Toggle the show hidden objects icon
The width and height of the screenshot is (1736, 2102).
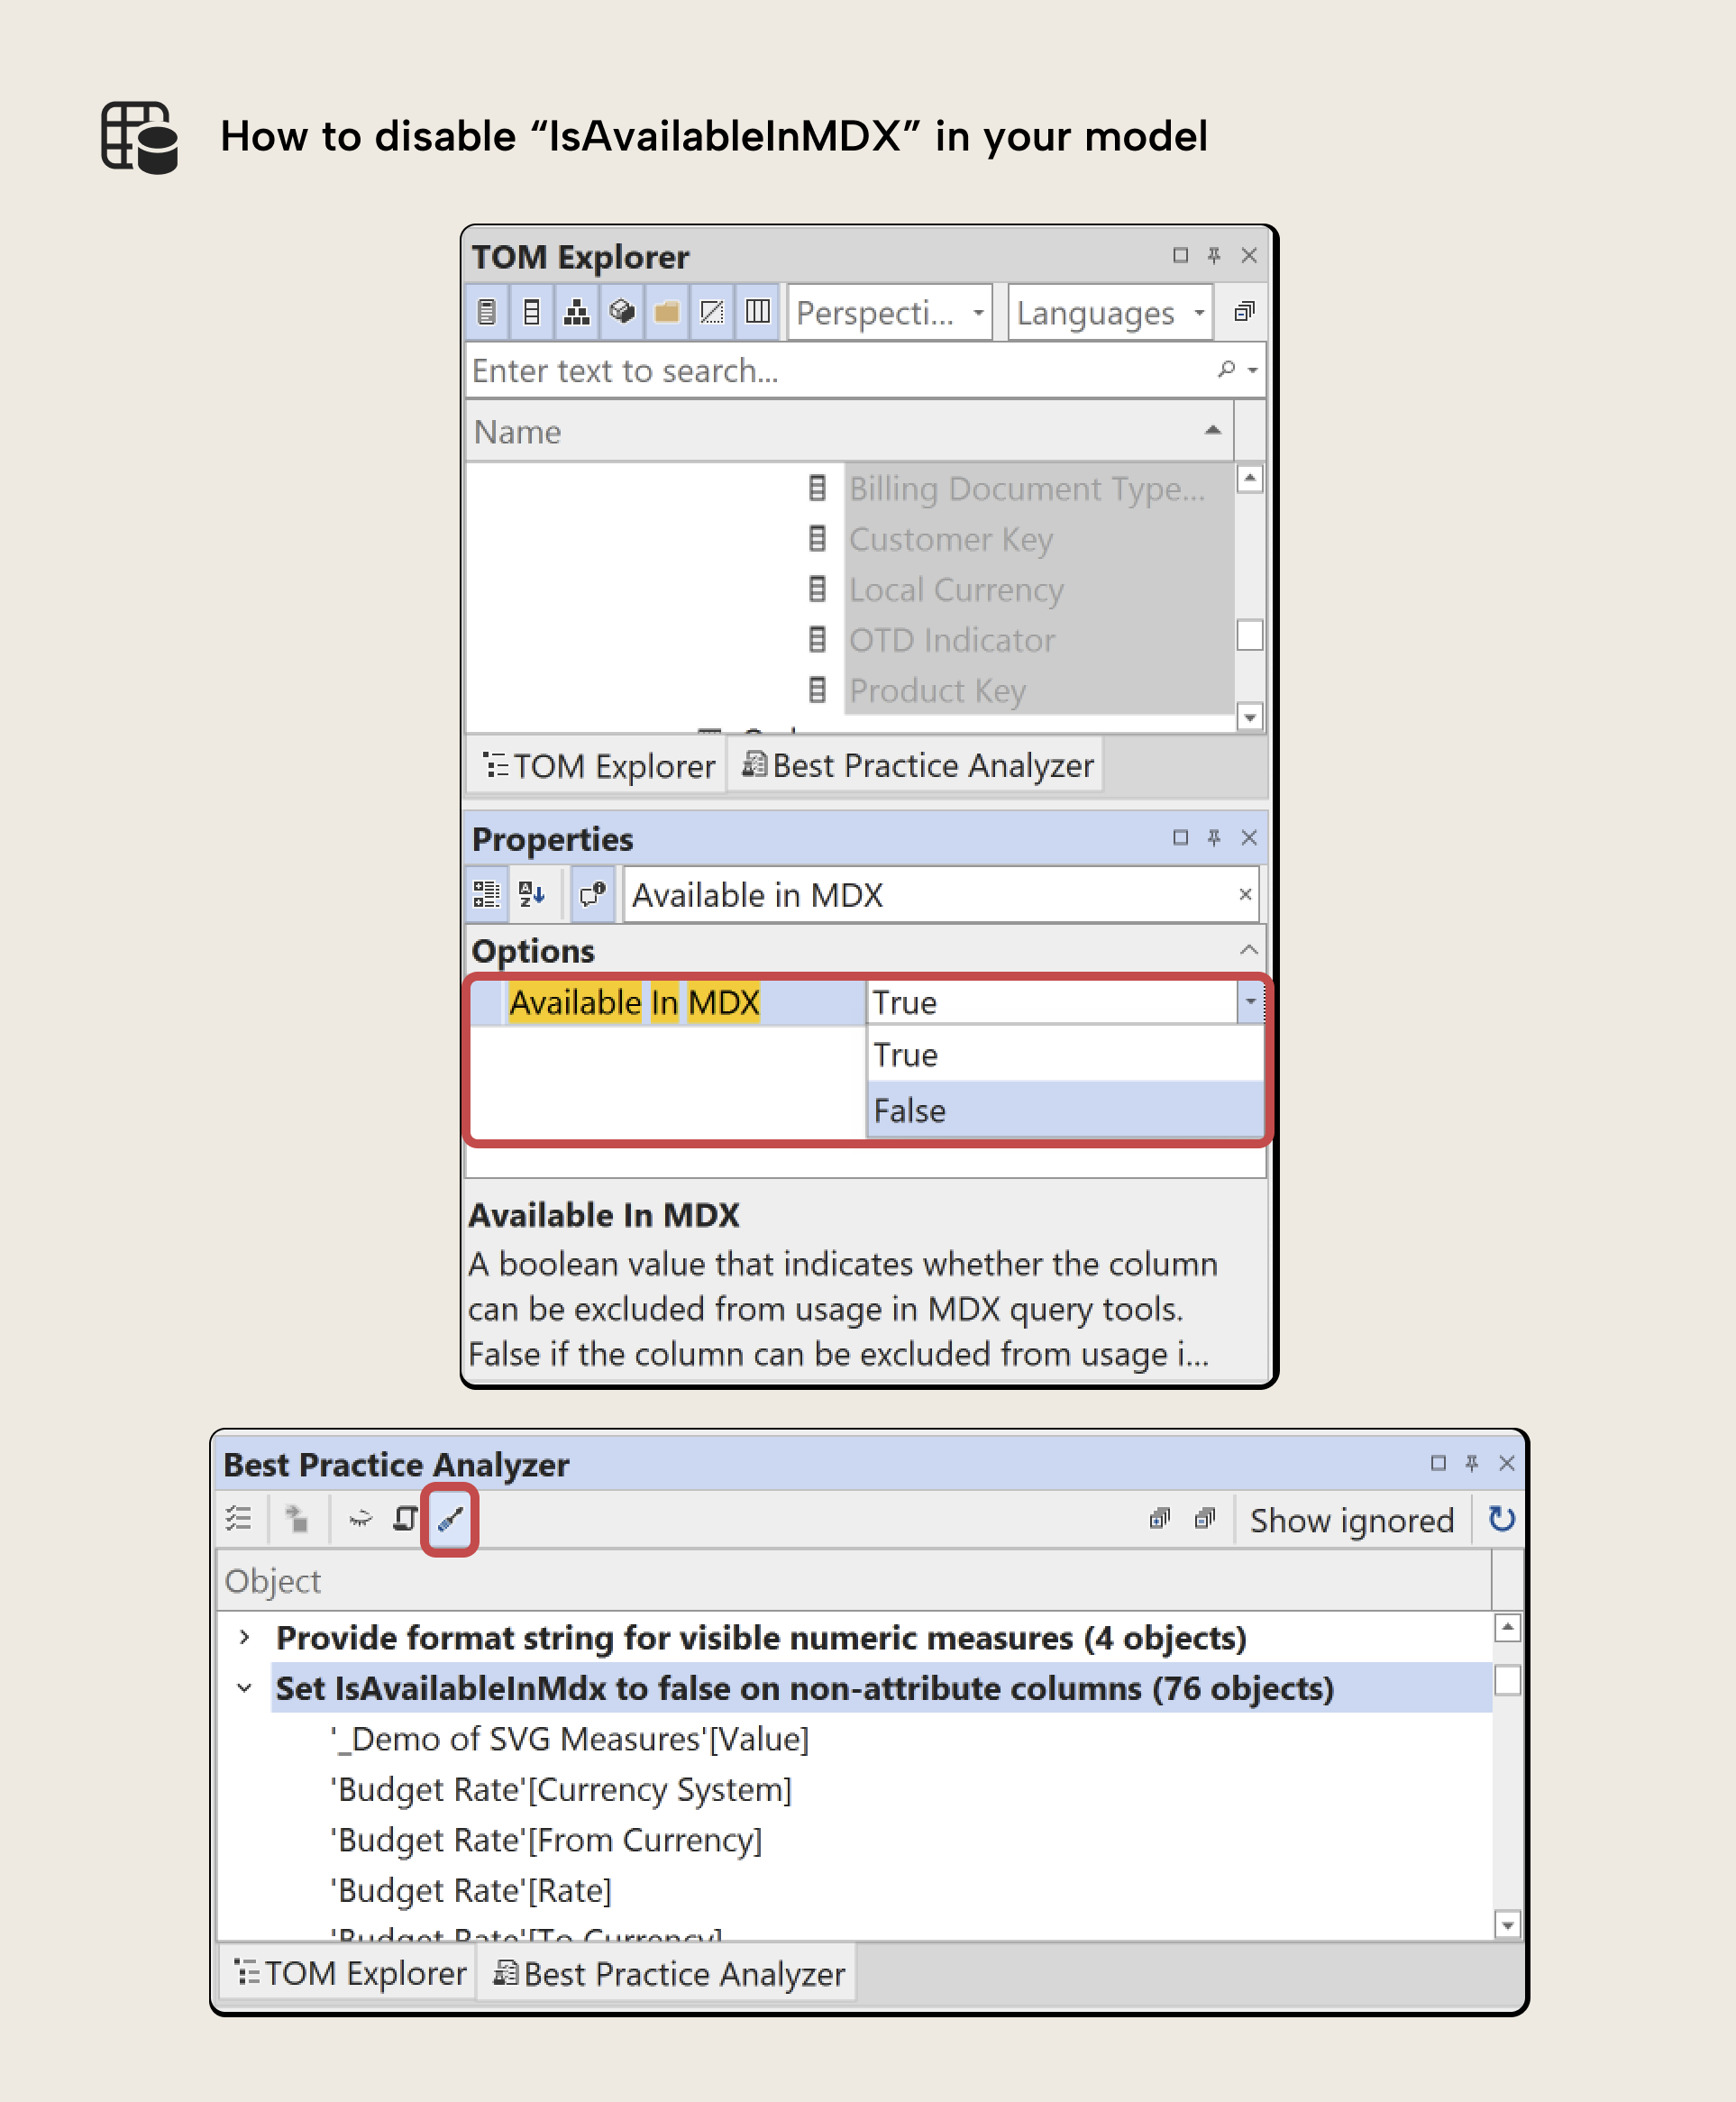[712, 312]
